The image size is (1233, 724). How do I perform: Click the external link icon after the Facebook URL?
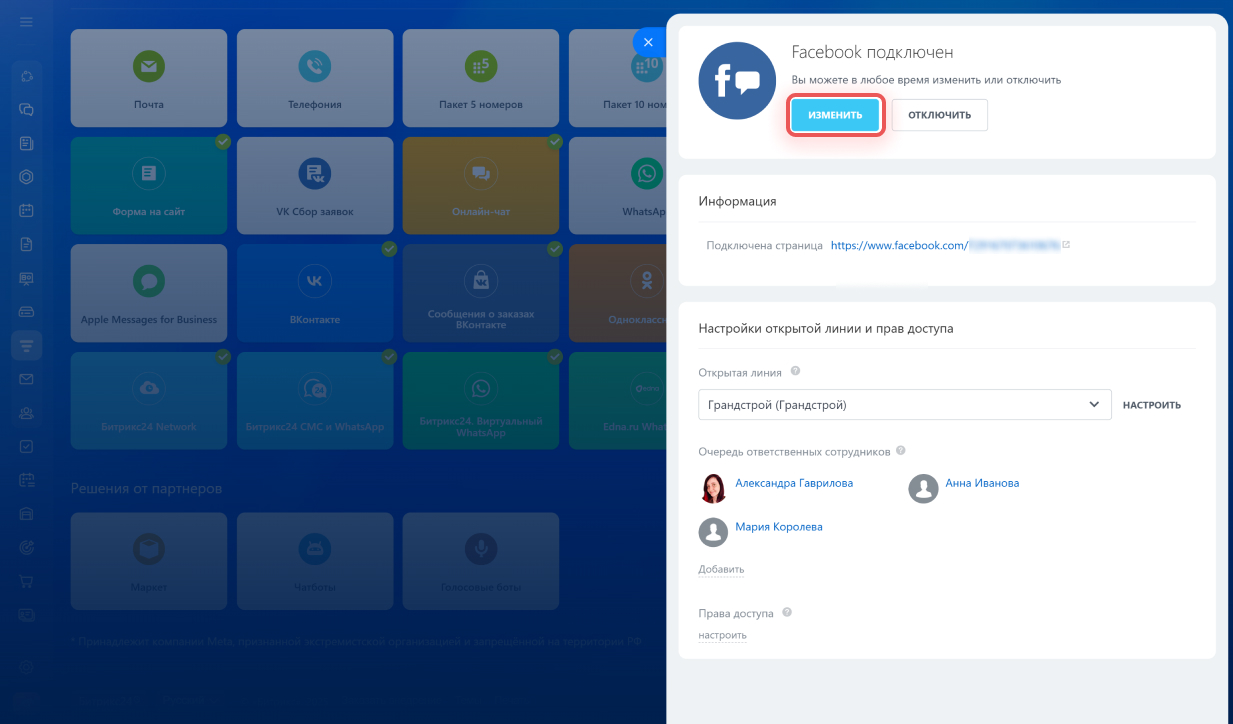pos(1066,244)
